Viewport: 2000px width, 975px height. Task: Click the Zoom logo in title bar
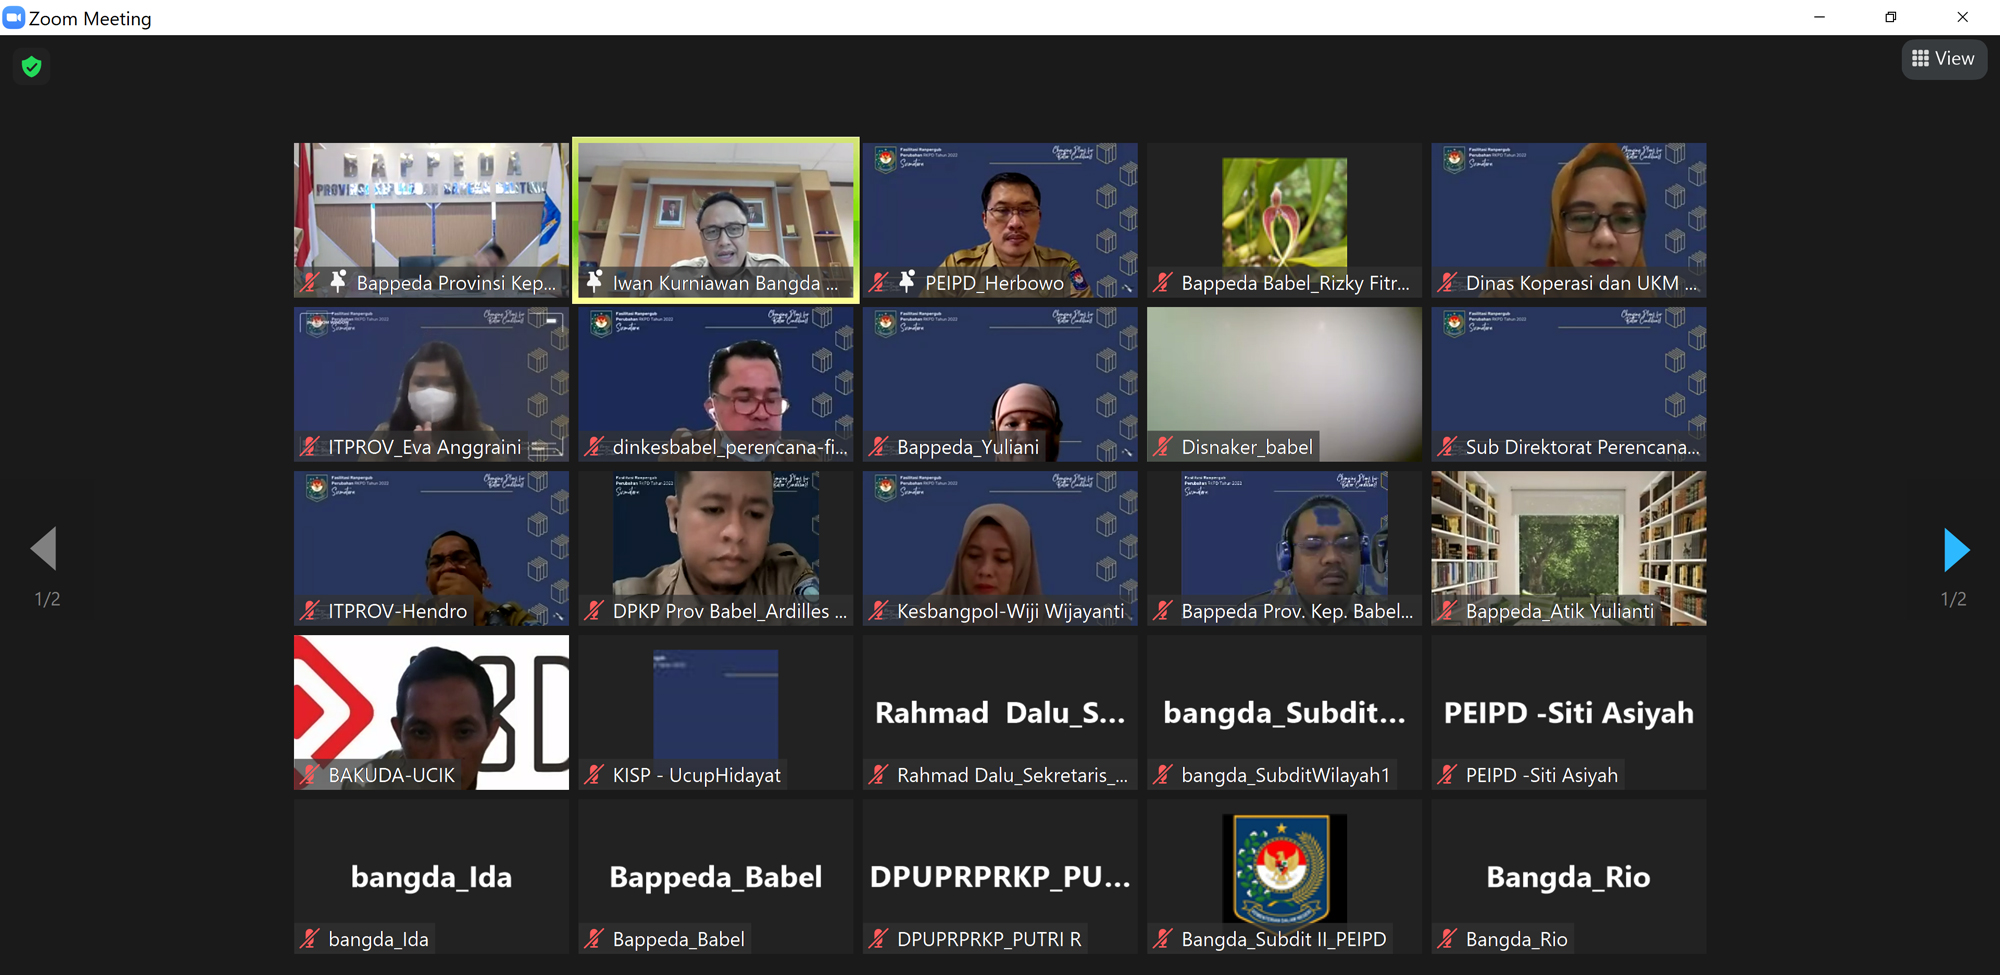[14, 18]
